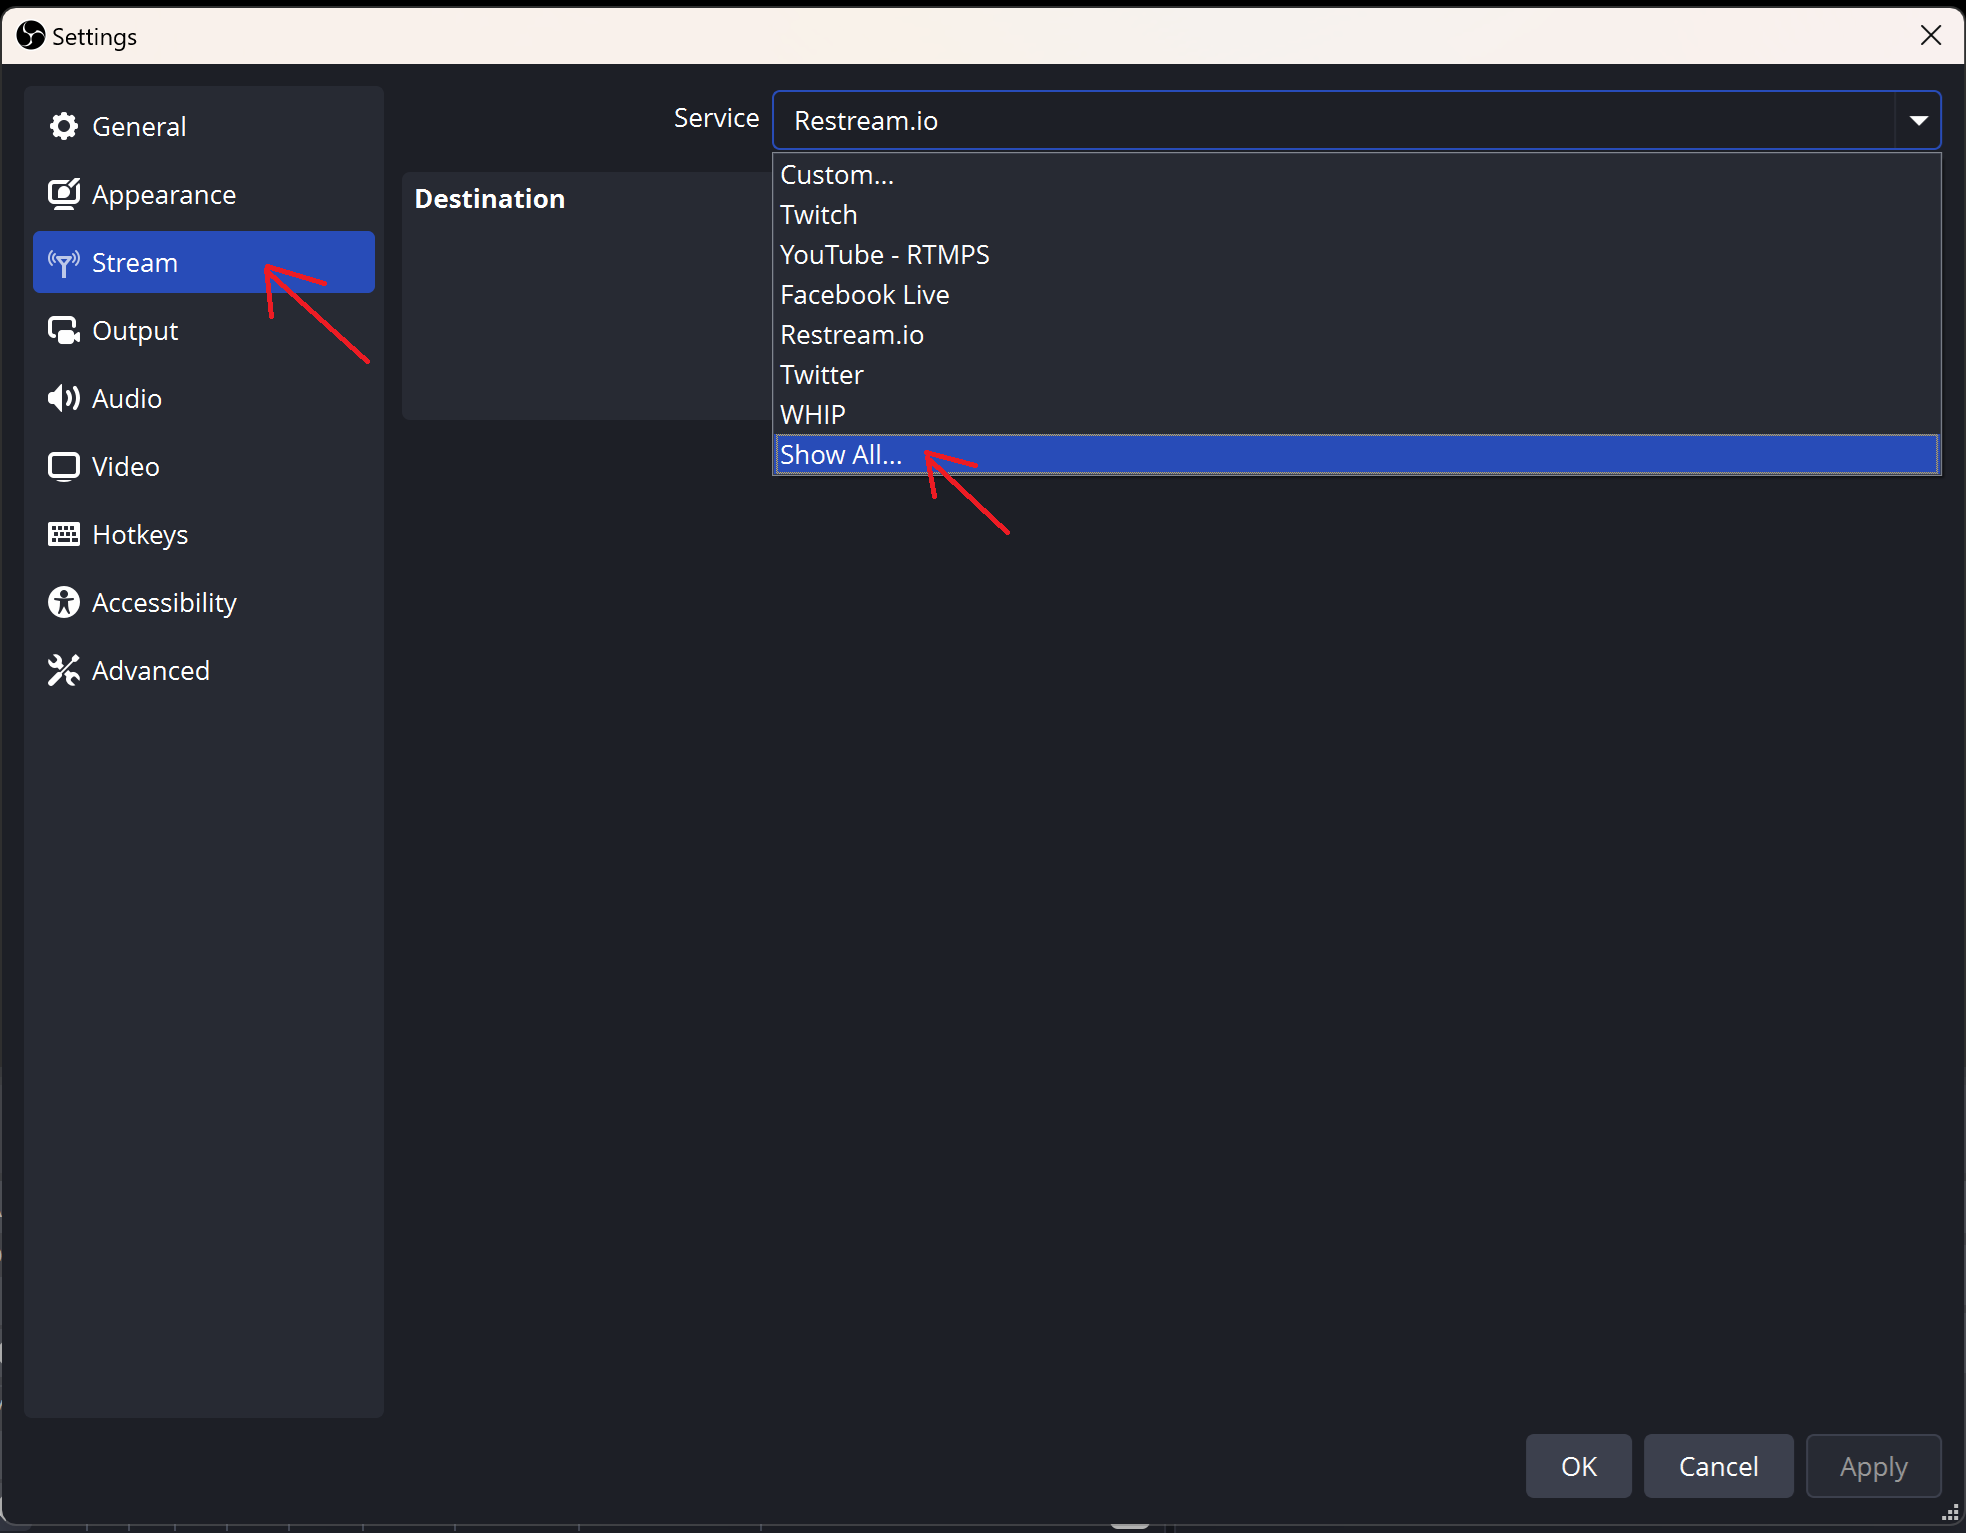Viewport: 1966px width, 1533px height.
Task: Click the Apply button
Action: 1873,1466
